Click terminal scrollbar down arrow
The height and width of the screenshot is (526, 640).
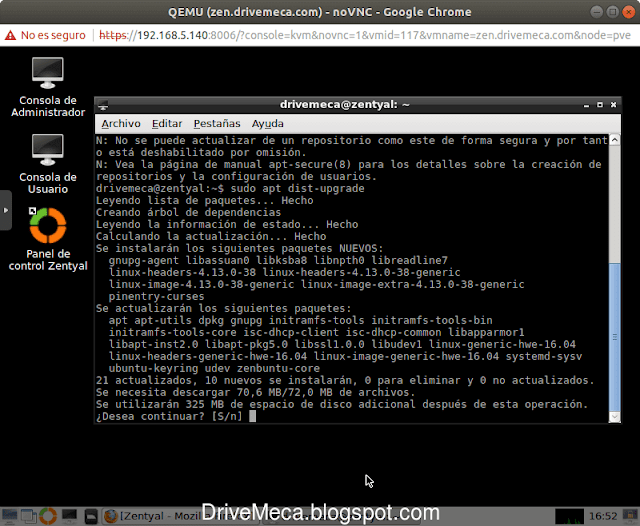point(614,417)
